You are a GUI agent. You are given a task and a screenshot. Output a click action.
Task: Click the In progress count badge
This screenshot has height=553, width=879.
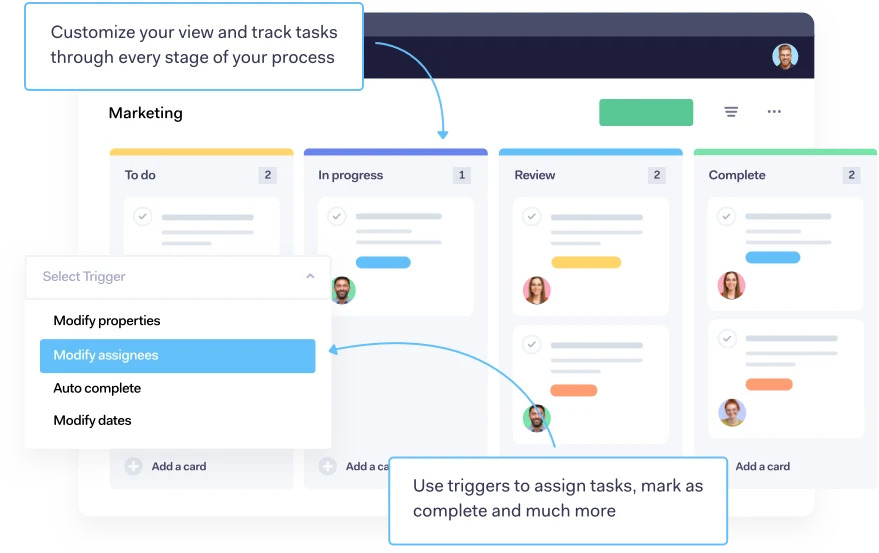461,175
